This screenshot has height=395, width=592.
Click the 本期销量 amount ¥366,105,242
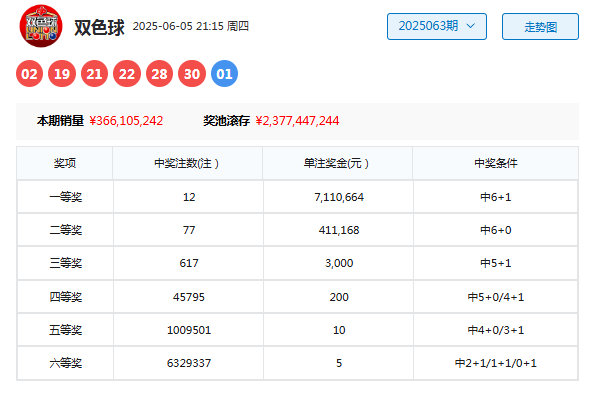(126, 121)
